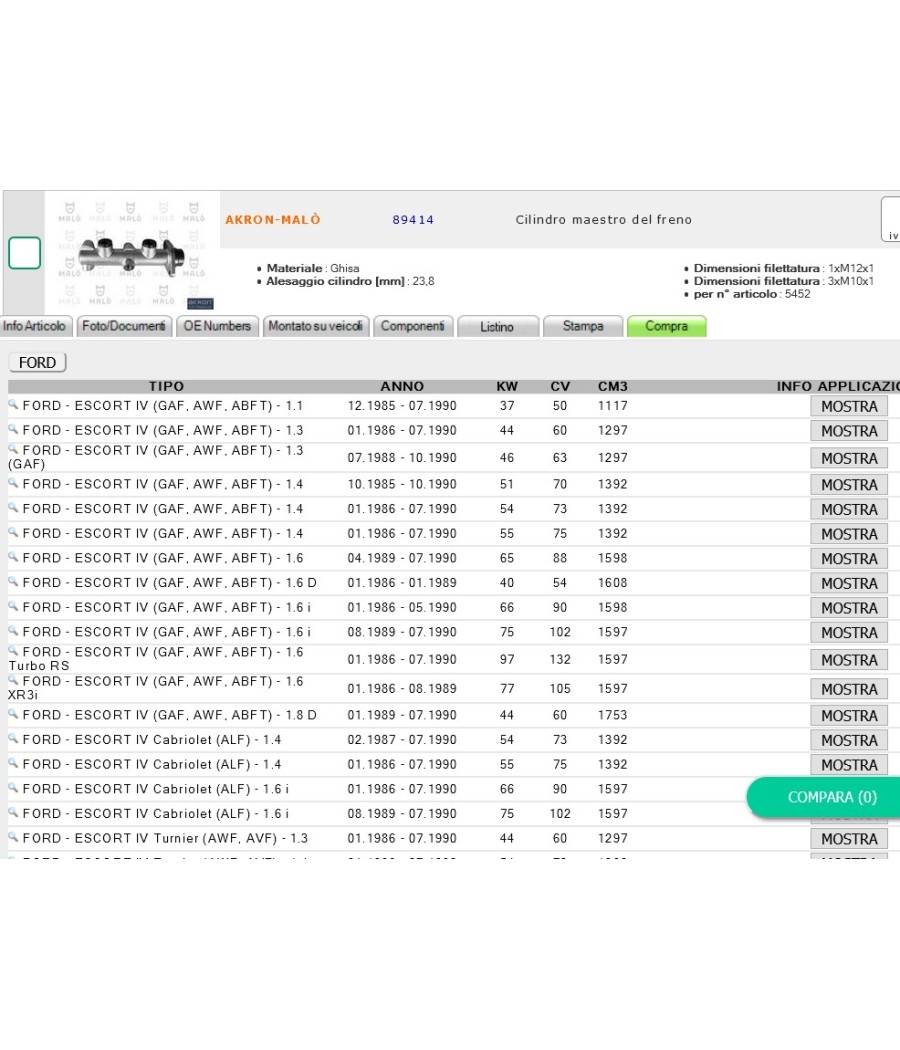Click the 'Materiale : Ghisa' specification text

[313, 269]
